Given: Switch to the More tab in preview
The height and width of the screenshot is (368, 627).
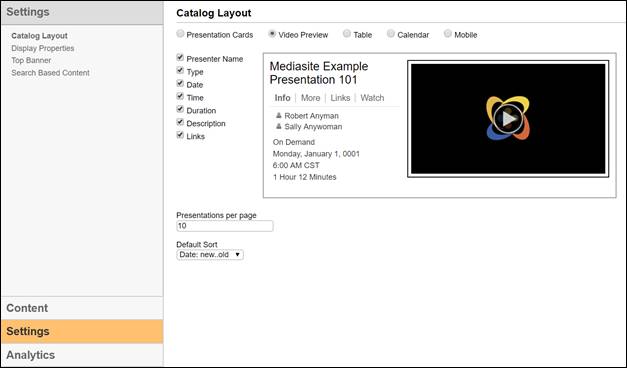Looking at the screenshot, I should coord(310,98).
